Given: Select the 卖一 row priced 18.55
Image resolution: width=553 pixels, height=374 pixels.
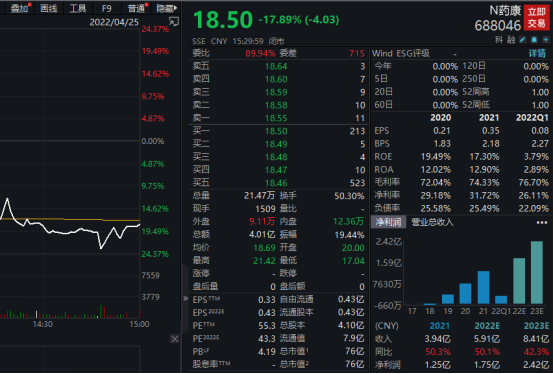Looking at the screenshot, I should tap(279, 118).
